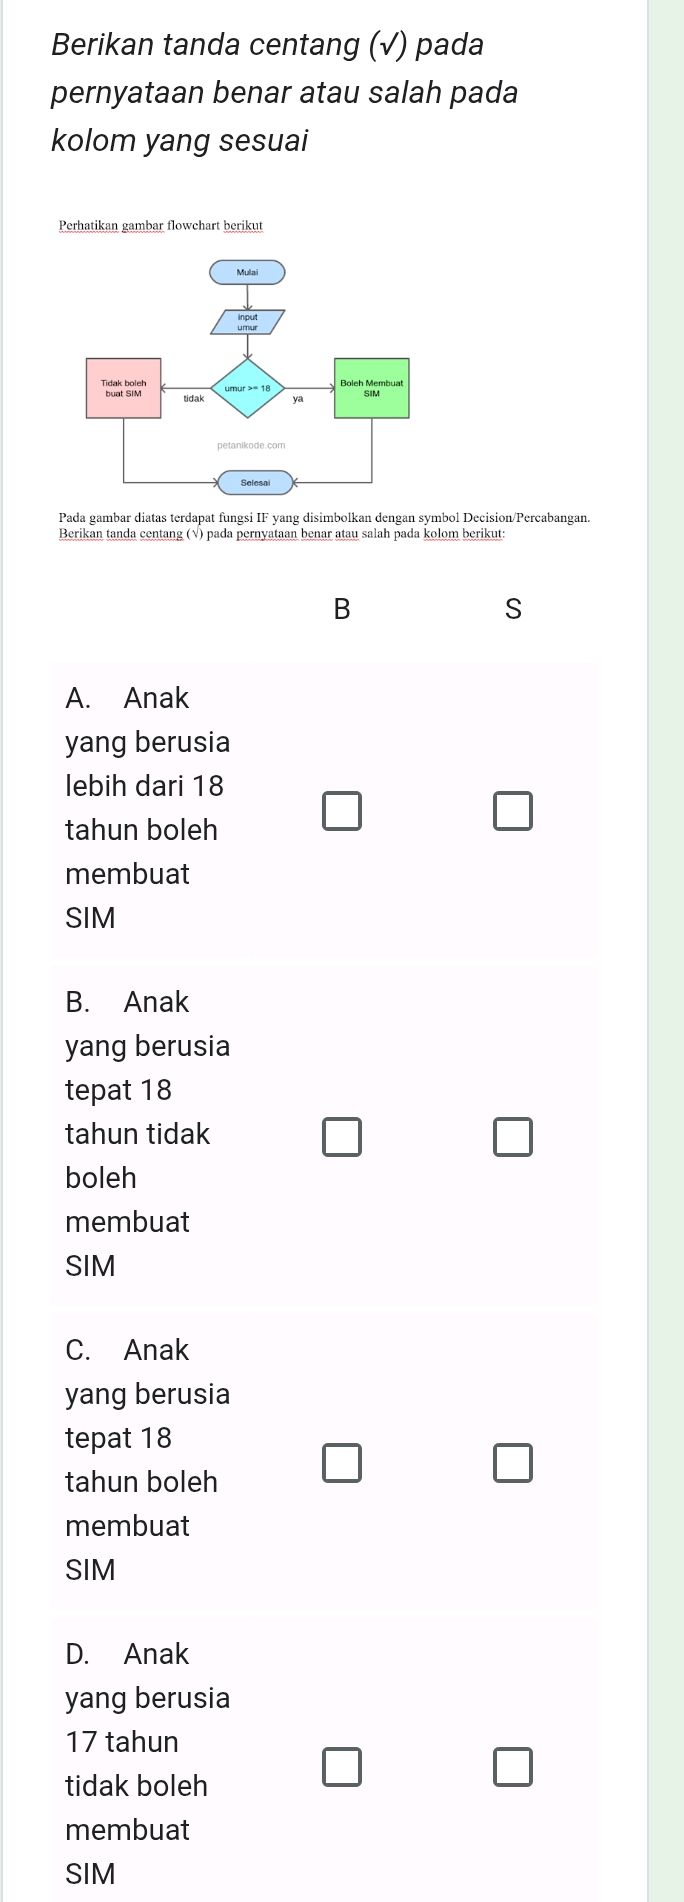Image resolution: width=684 pixels, height=1902 pixels.
Task: Check the B checkbox for statement C
Action: click(341, 1464)
